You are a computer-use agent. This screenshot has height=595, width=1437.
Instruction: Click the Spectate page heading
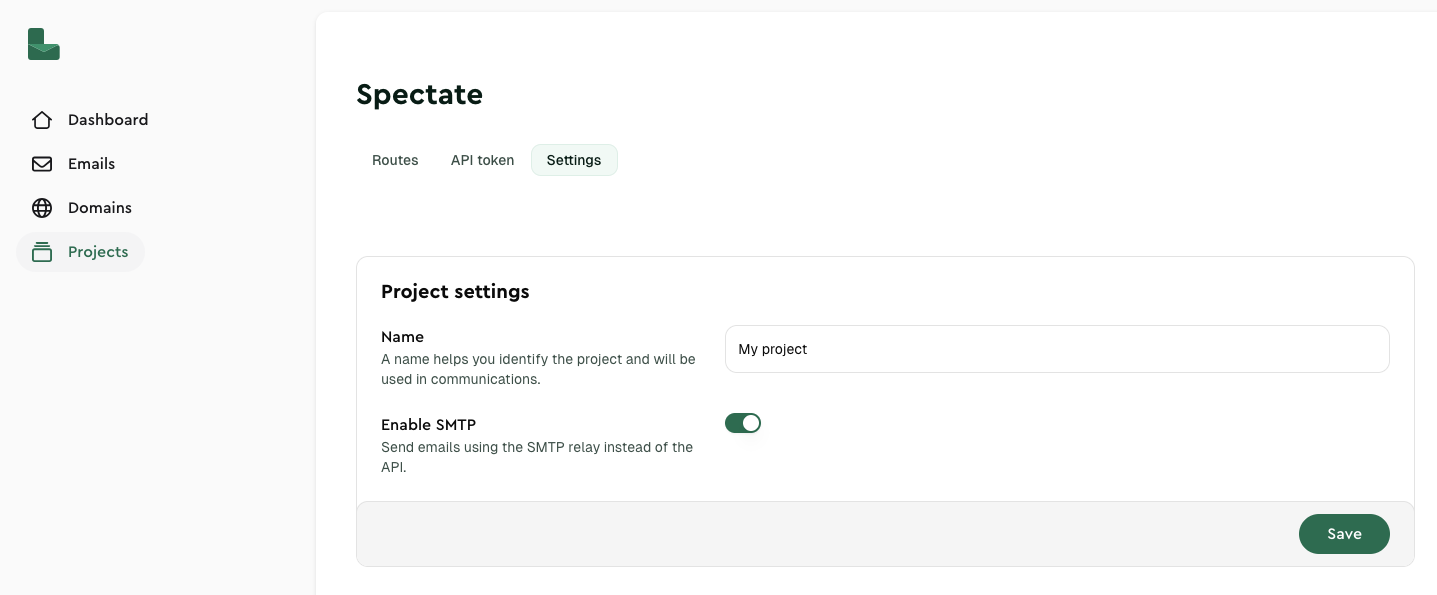pos(420,94)
